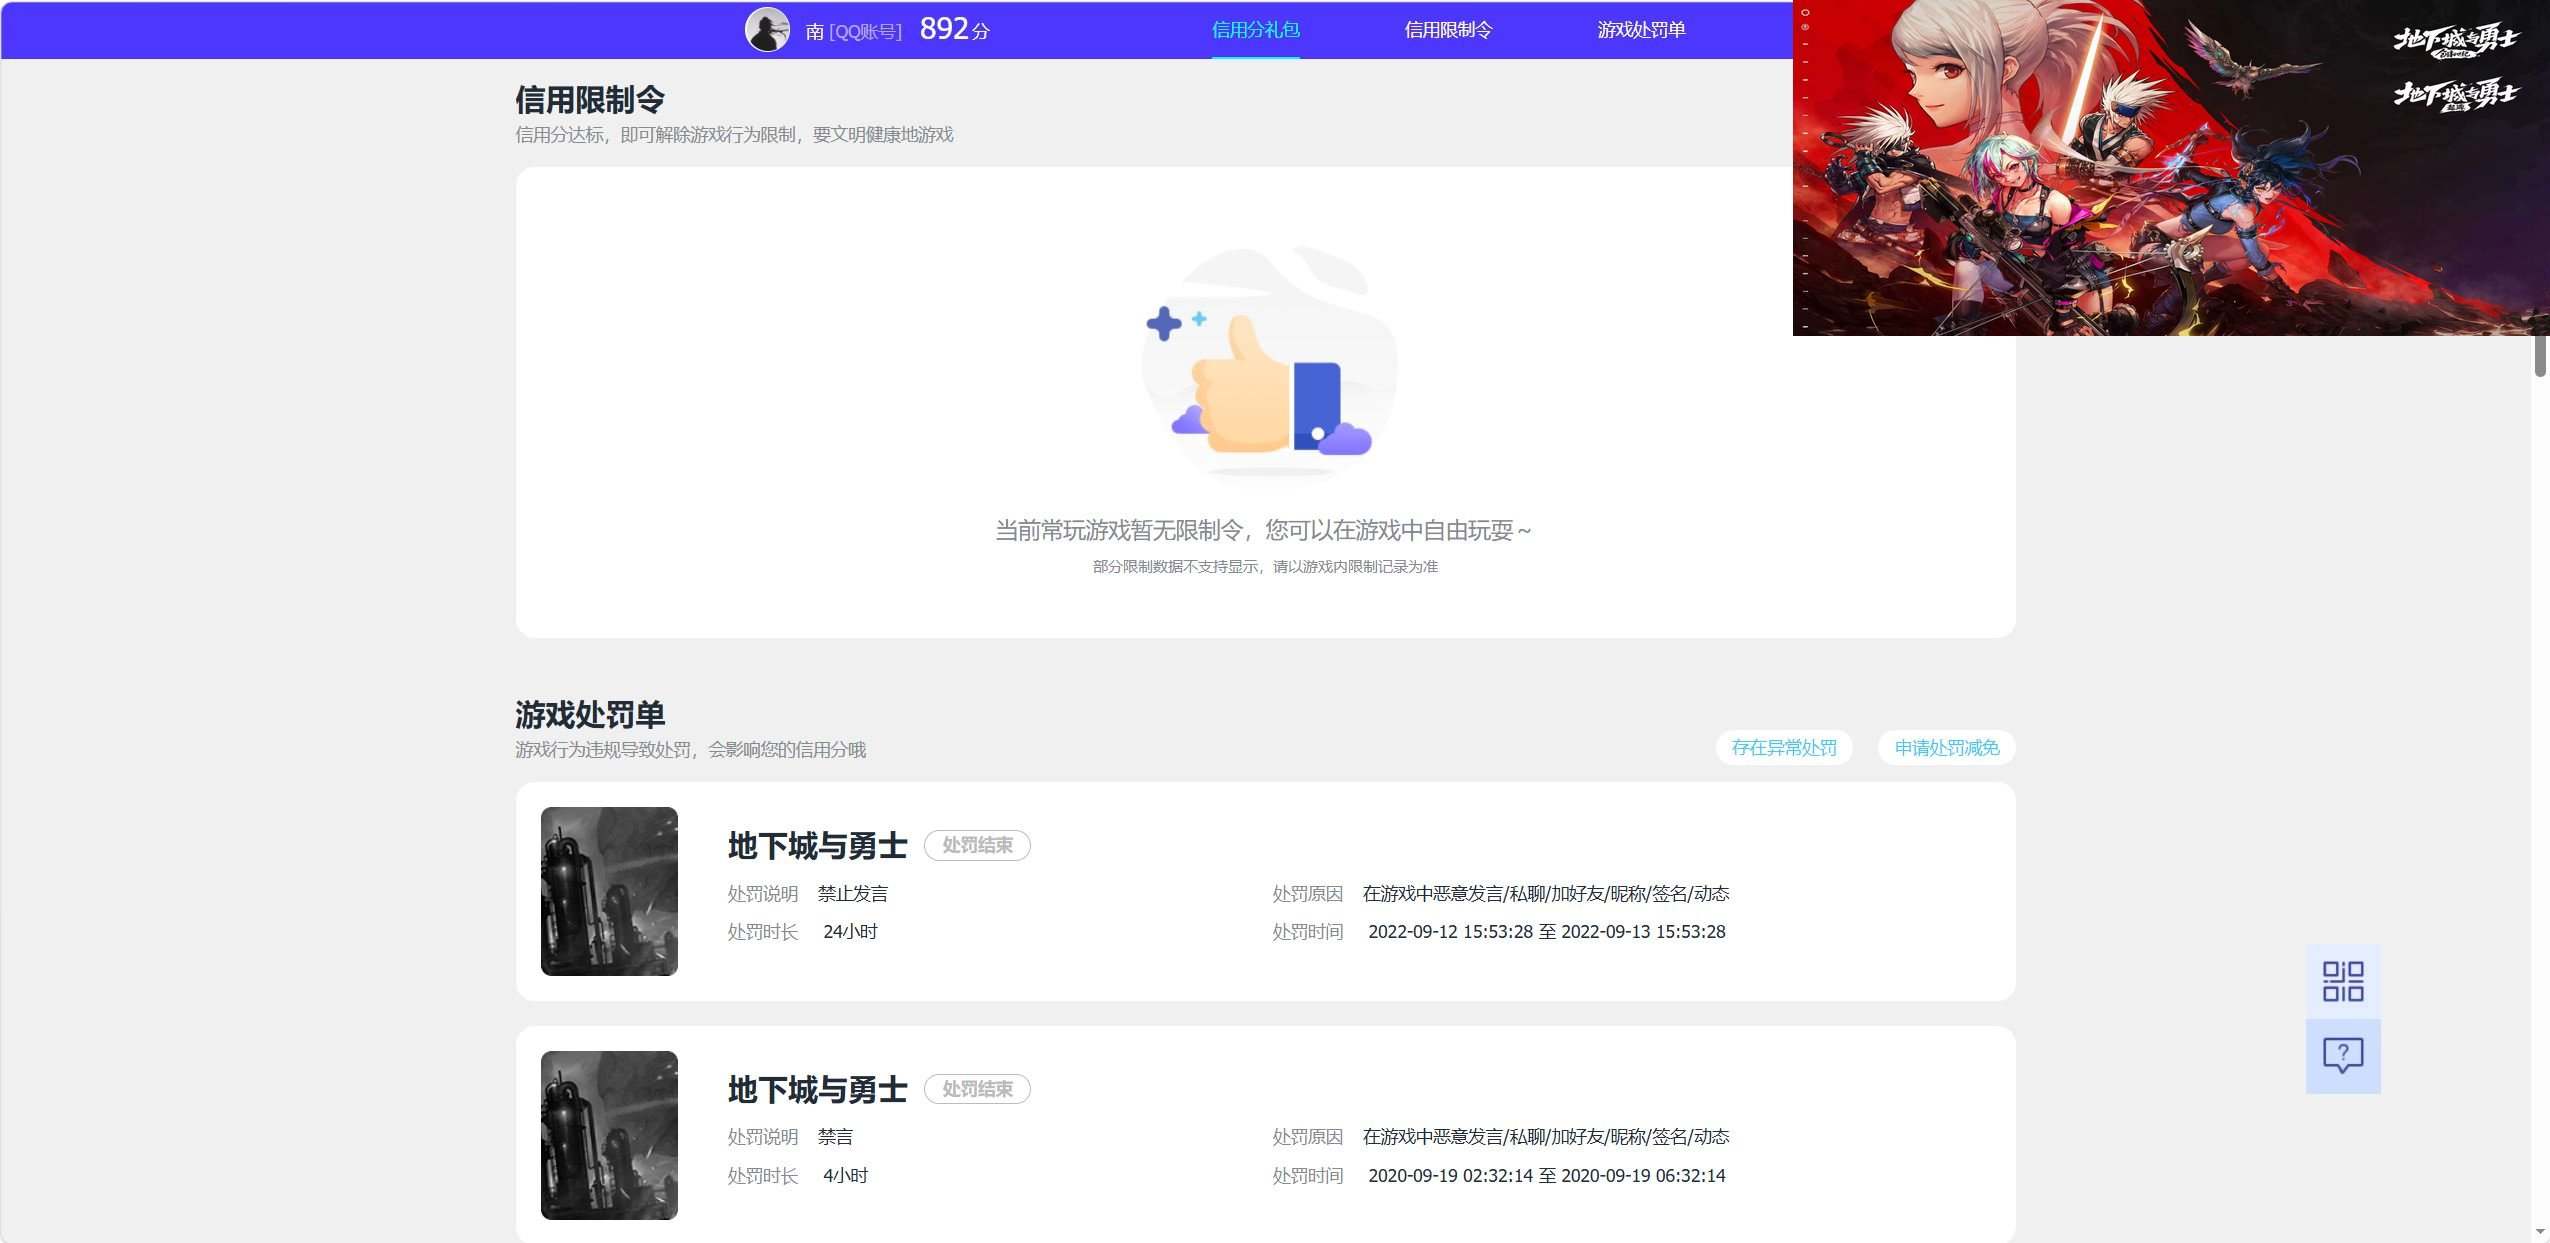The height and width of the screenshot is (1243, 2550).
Task: Click the 892分 credit score
Action: (x=954, y=29)
